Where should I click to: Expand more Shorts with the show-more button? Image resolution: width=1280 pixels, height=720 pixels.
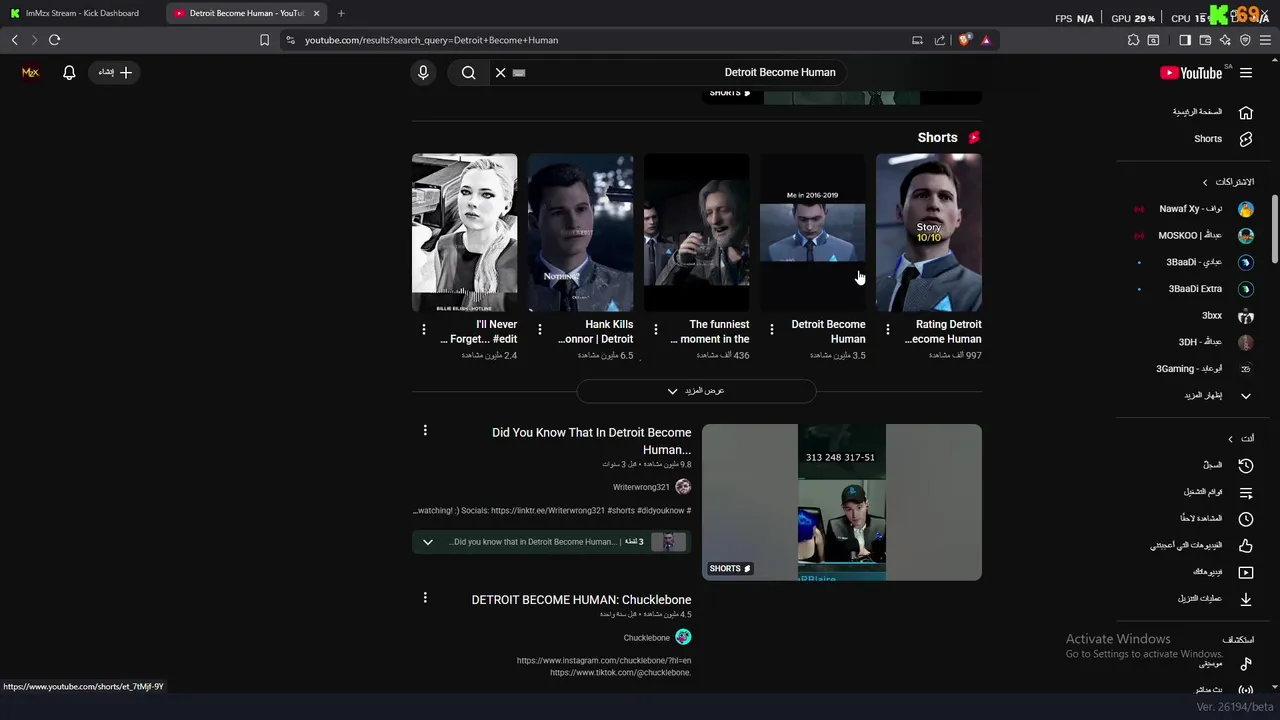(x=696, y=391)
